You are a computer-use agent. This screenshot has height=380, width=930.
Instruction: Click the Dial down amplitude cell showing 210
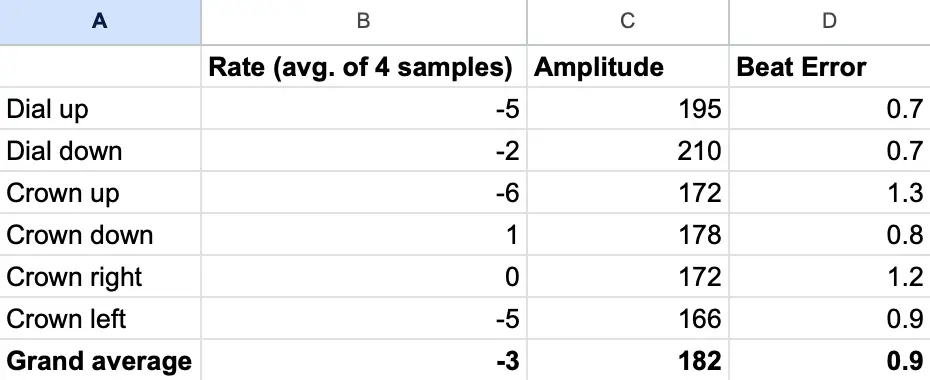(x=628, y=151)
